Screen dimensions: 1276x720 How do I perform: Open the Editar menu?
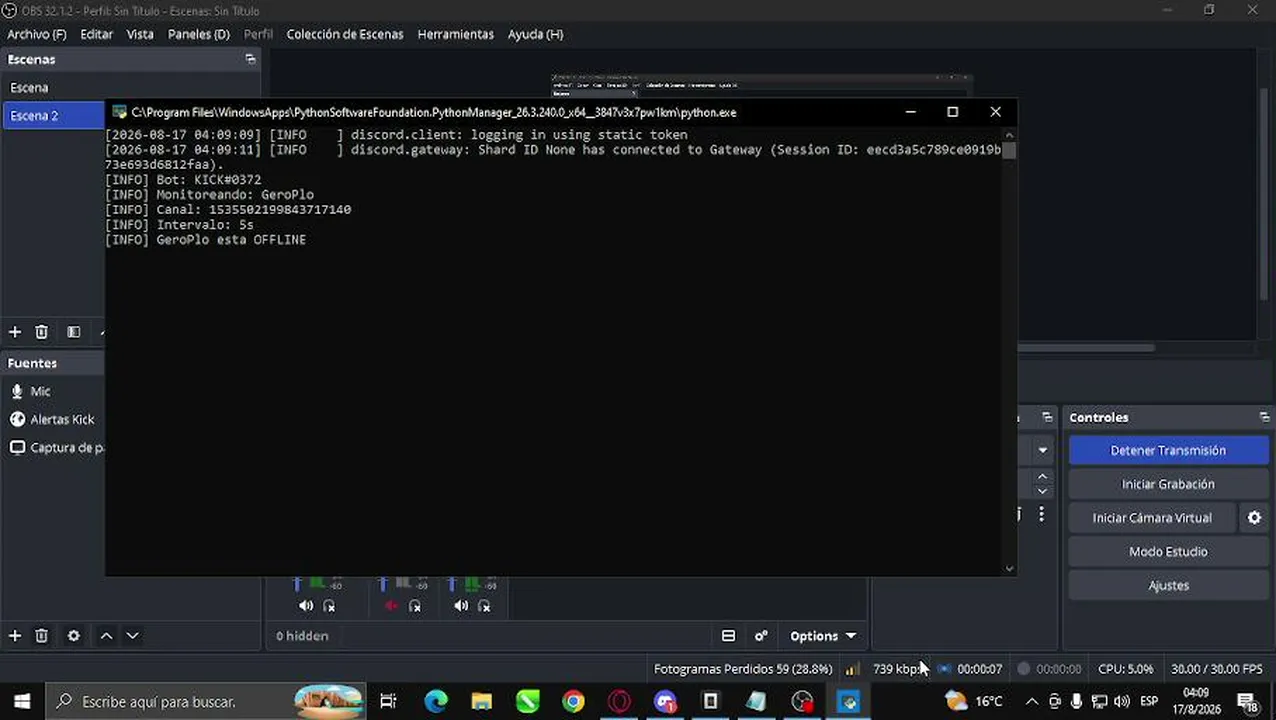click(96, 34)
